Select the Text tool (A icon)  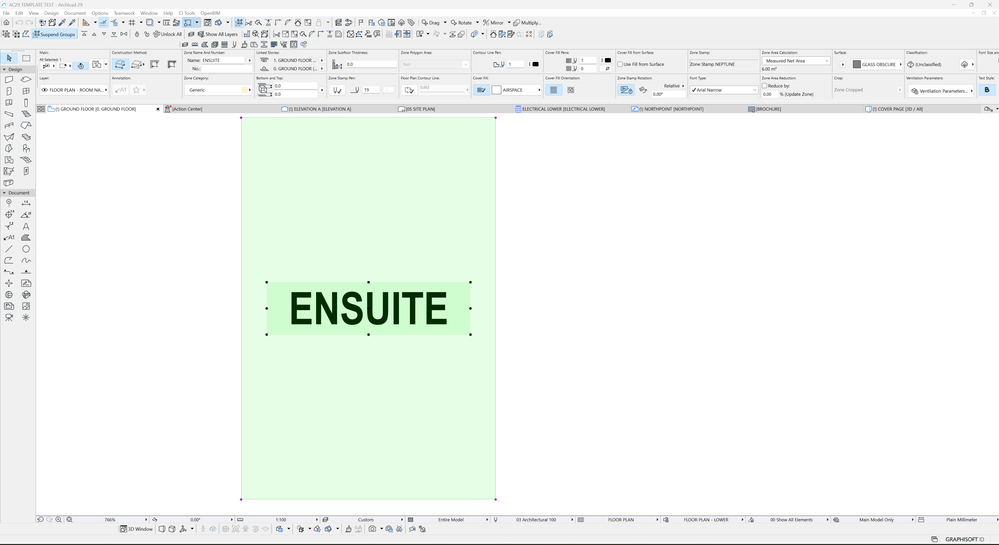click(26, 226)
